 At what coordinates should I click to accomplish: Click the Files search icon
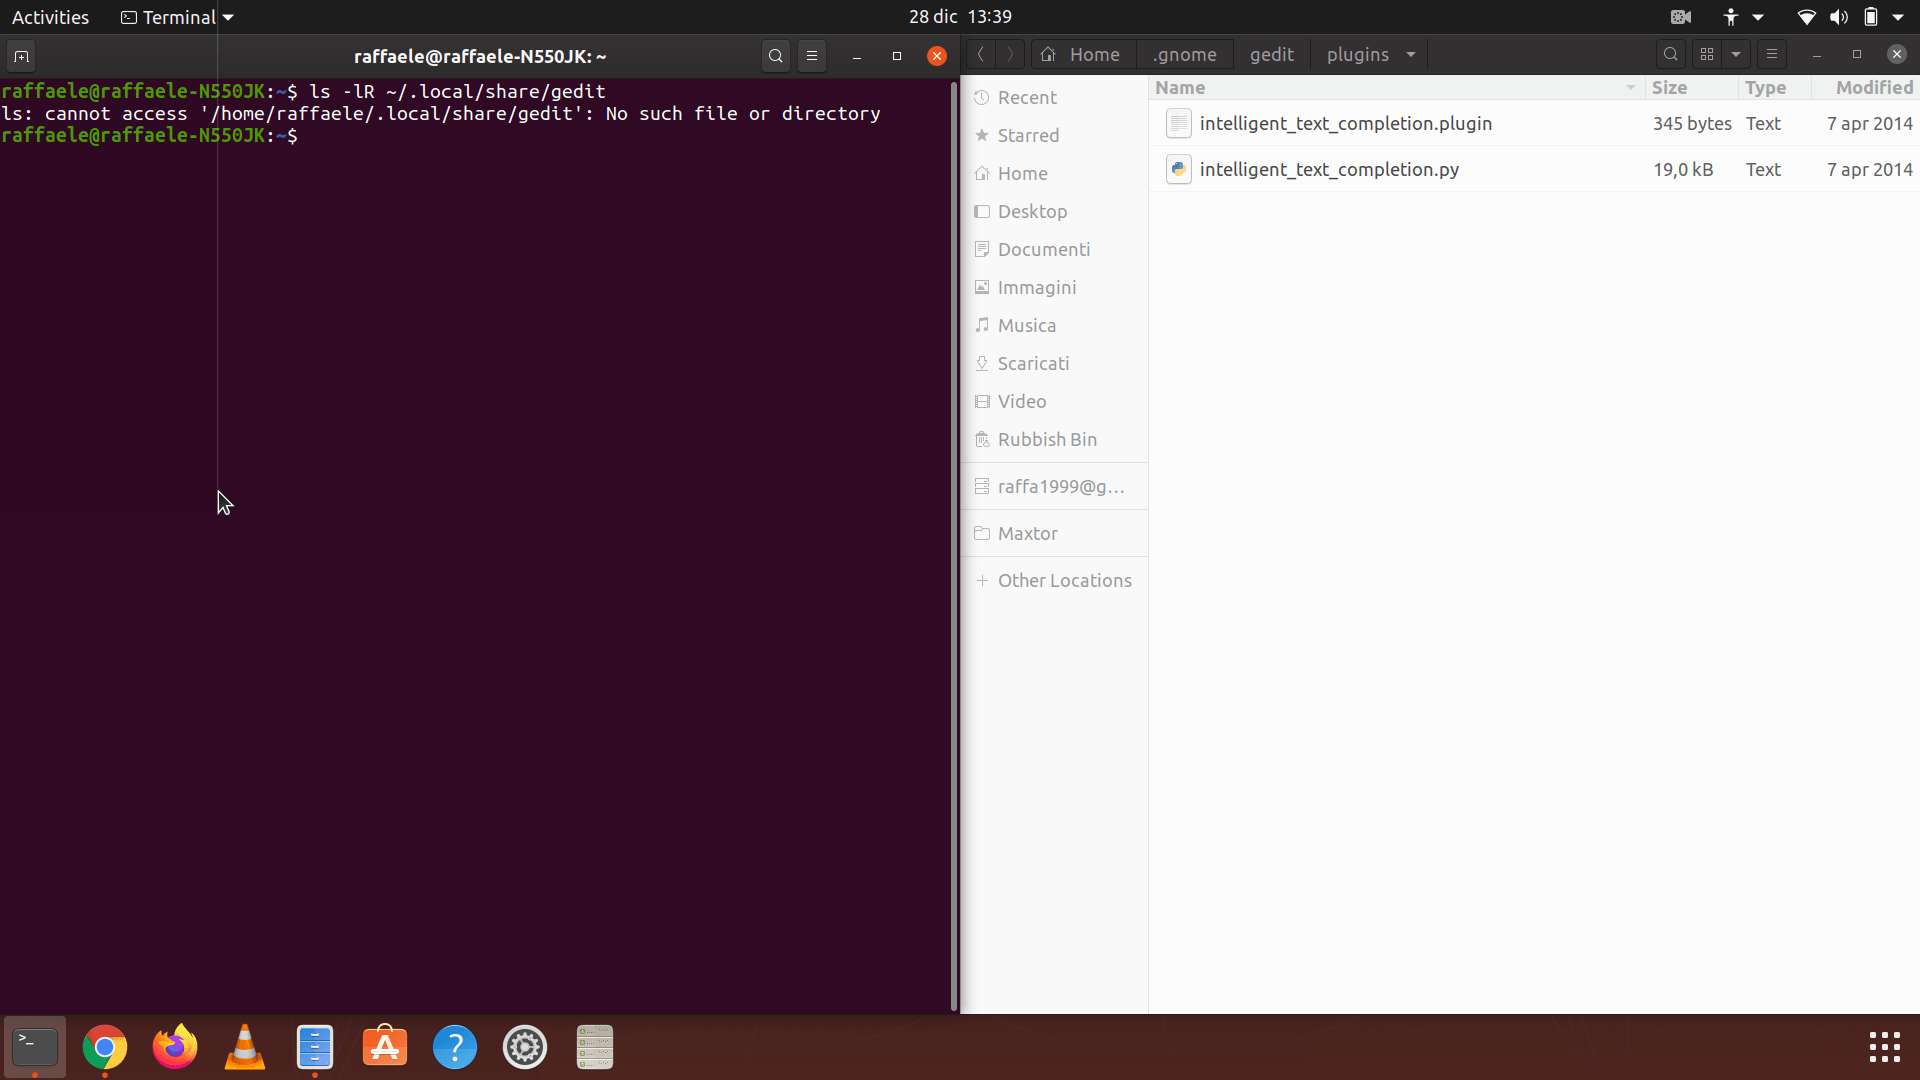(x=1670, y=54)
